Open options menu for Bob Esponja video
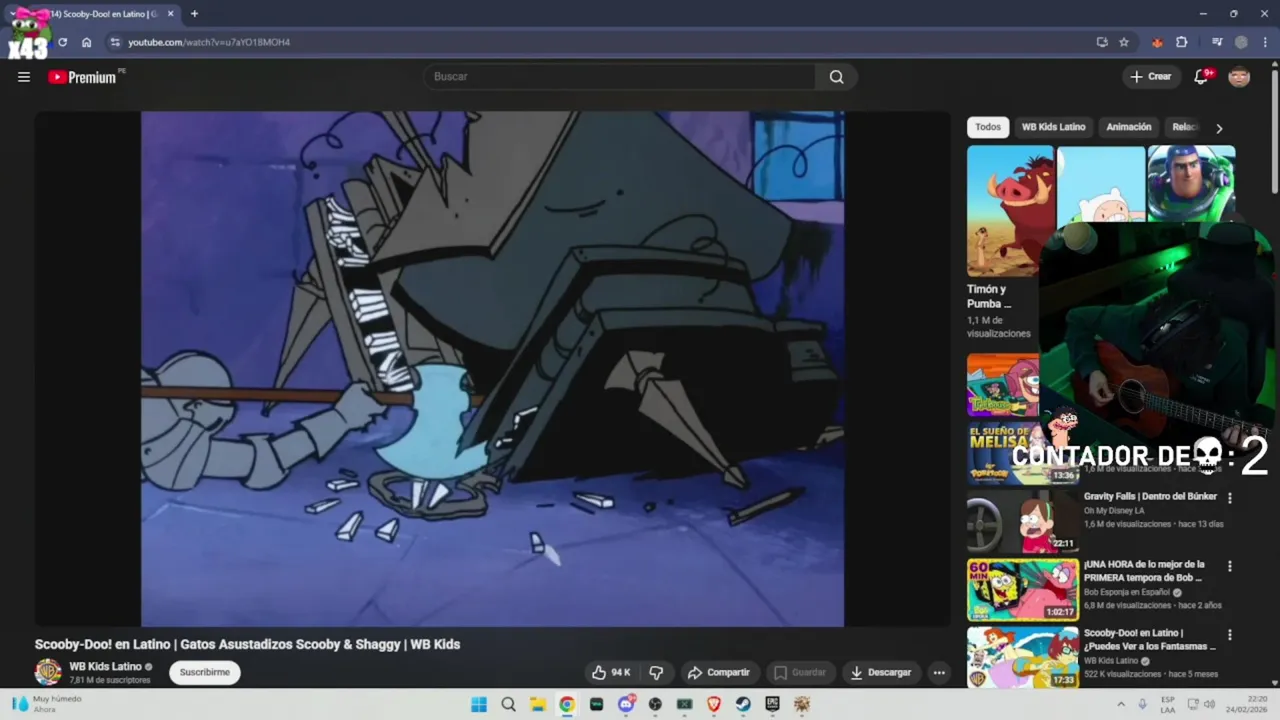 (x=1230, y=566)
